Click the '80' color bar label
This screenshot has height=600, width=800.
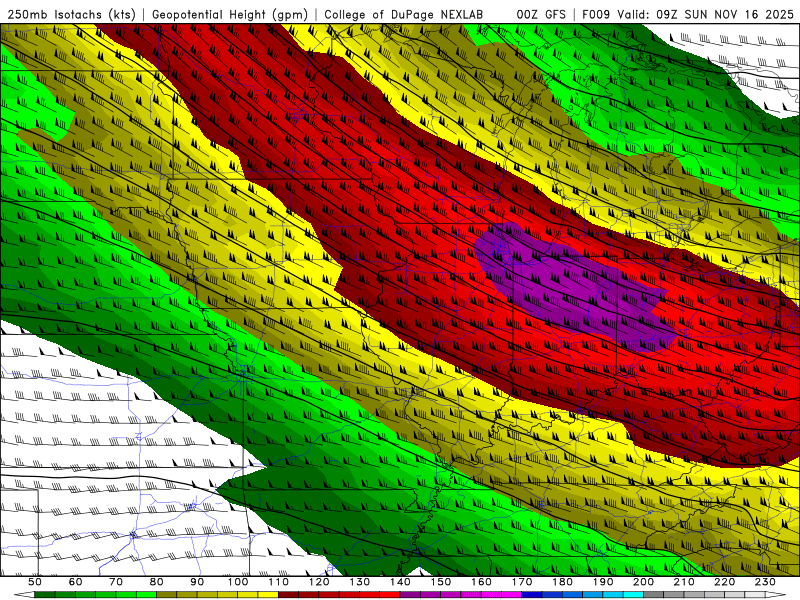pos(157,582)
